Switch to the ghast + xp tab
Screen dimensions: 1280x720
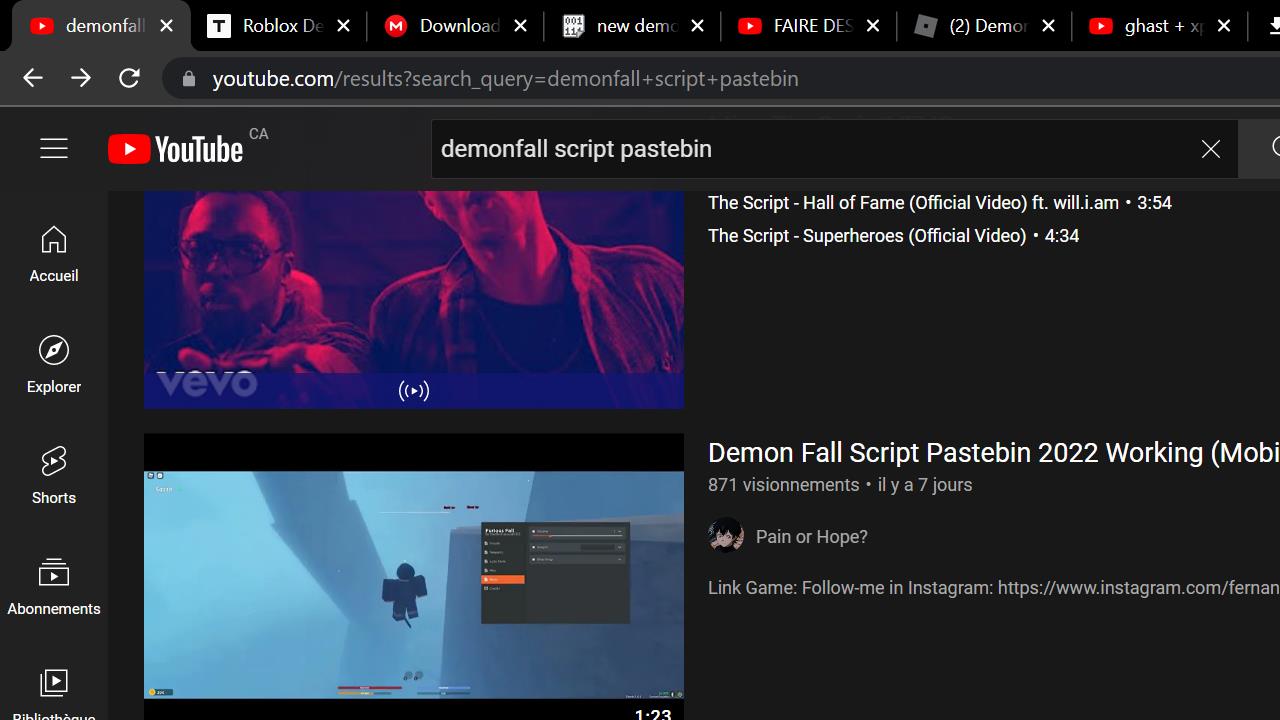coord(1150,26)
